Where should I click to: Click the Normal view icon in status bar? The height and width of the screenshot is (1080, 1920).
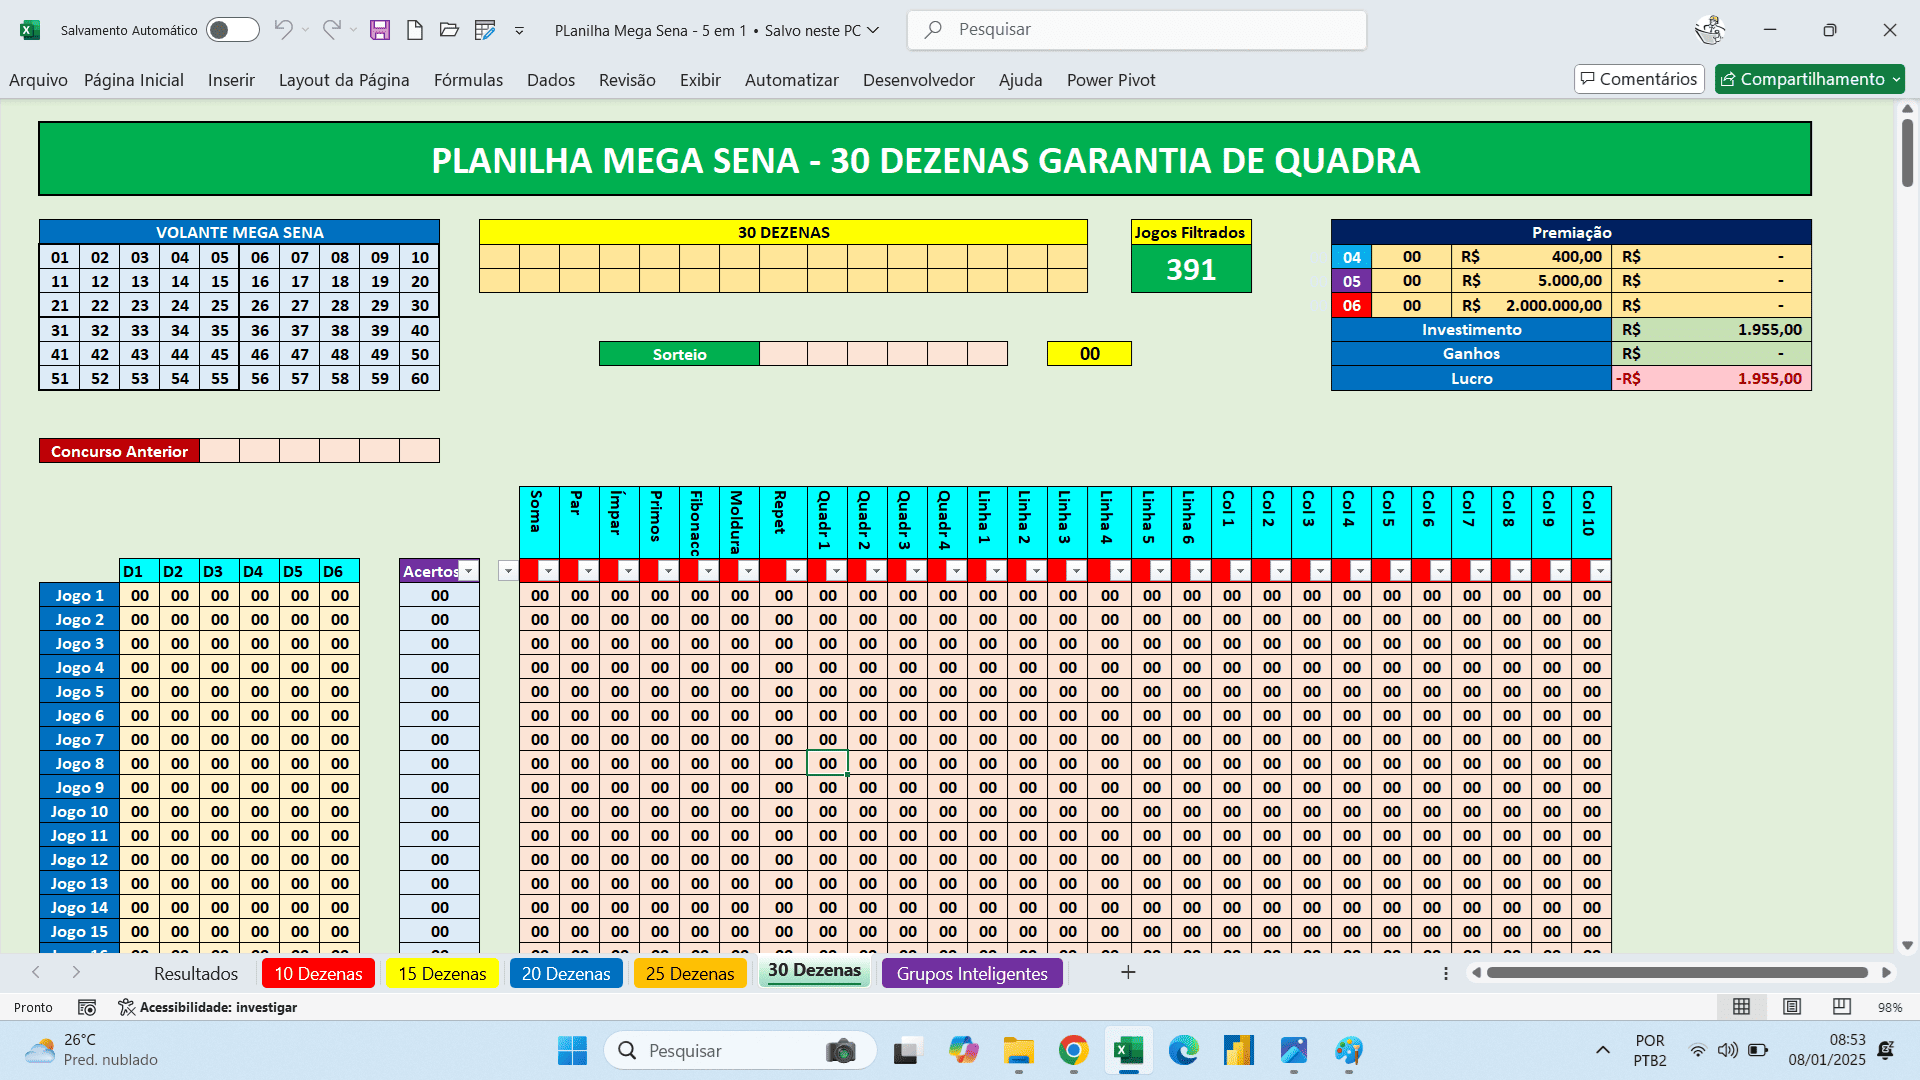[1741, 1007]
